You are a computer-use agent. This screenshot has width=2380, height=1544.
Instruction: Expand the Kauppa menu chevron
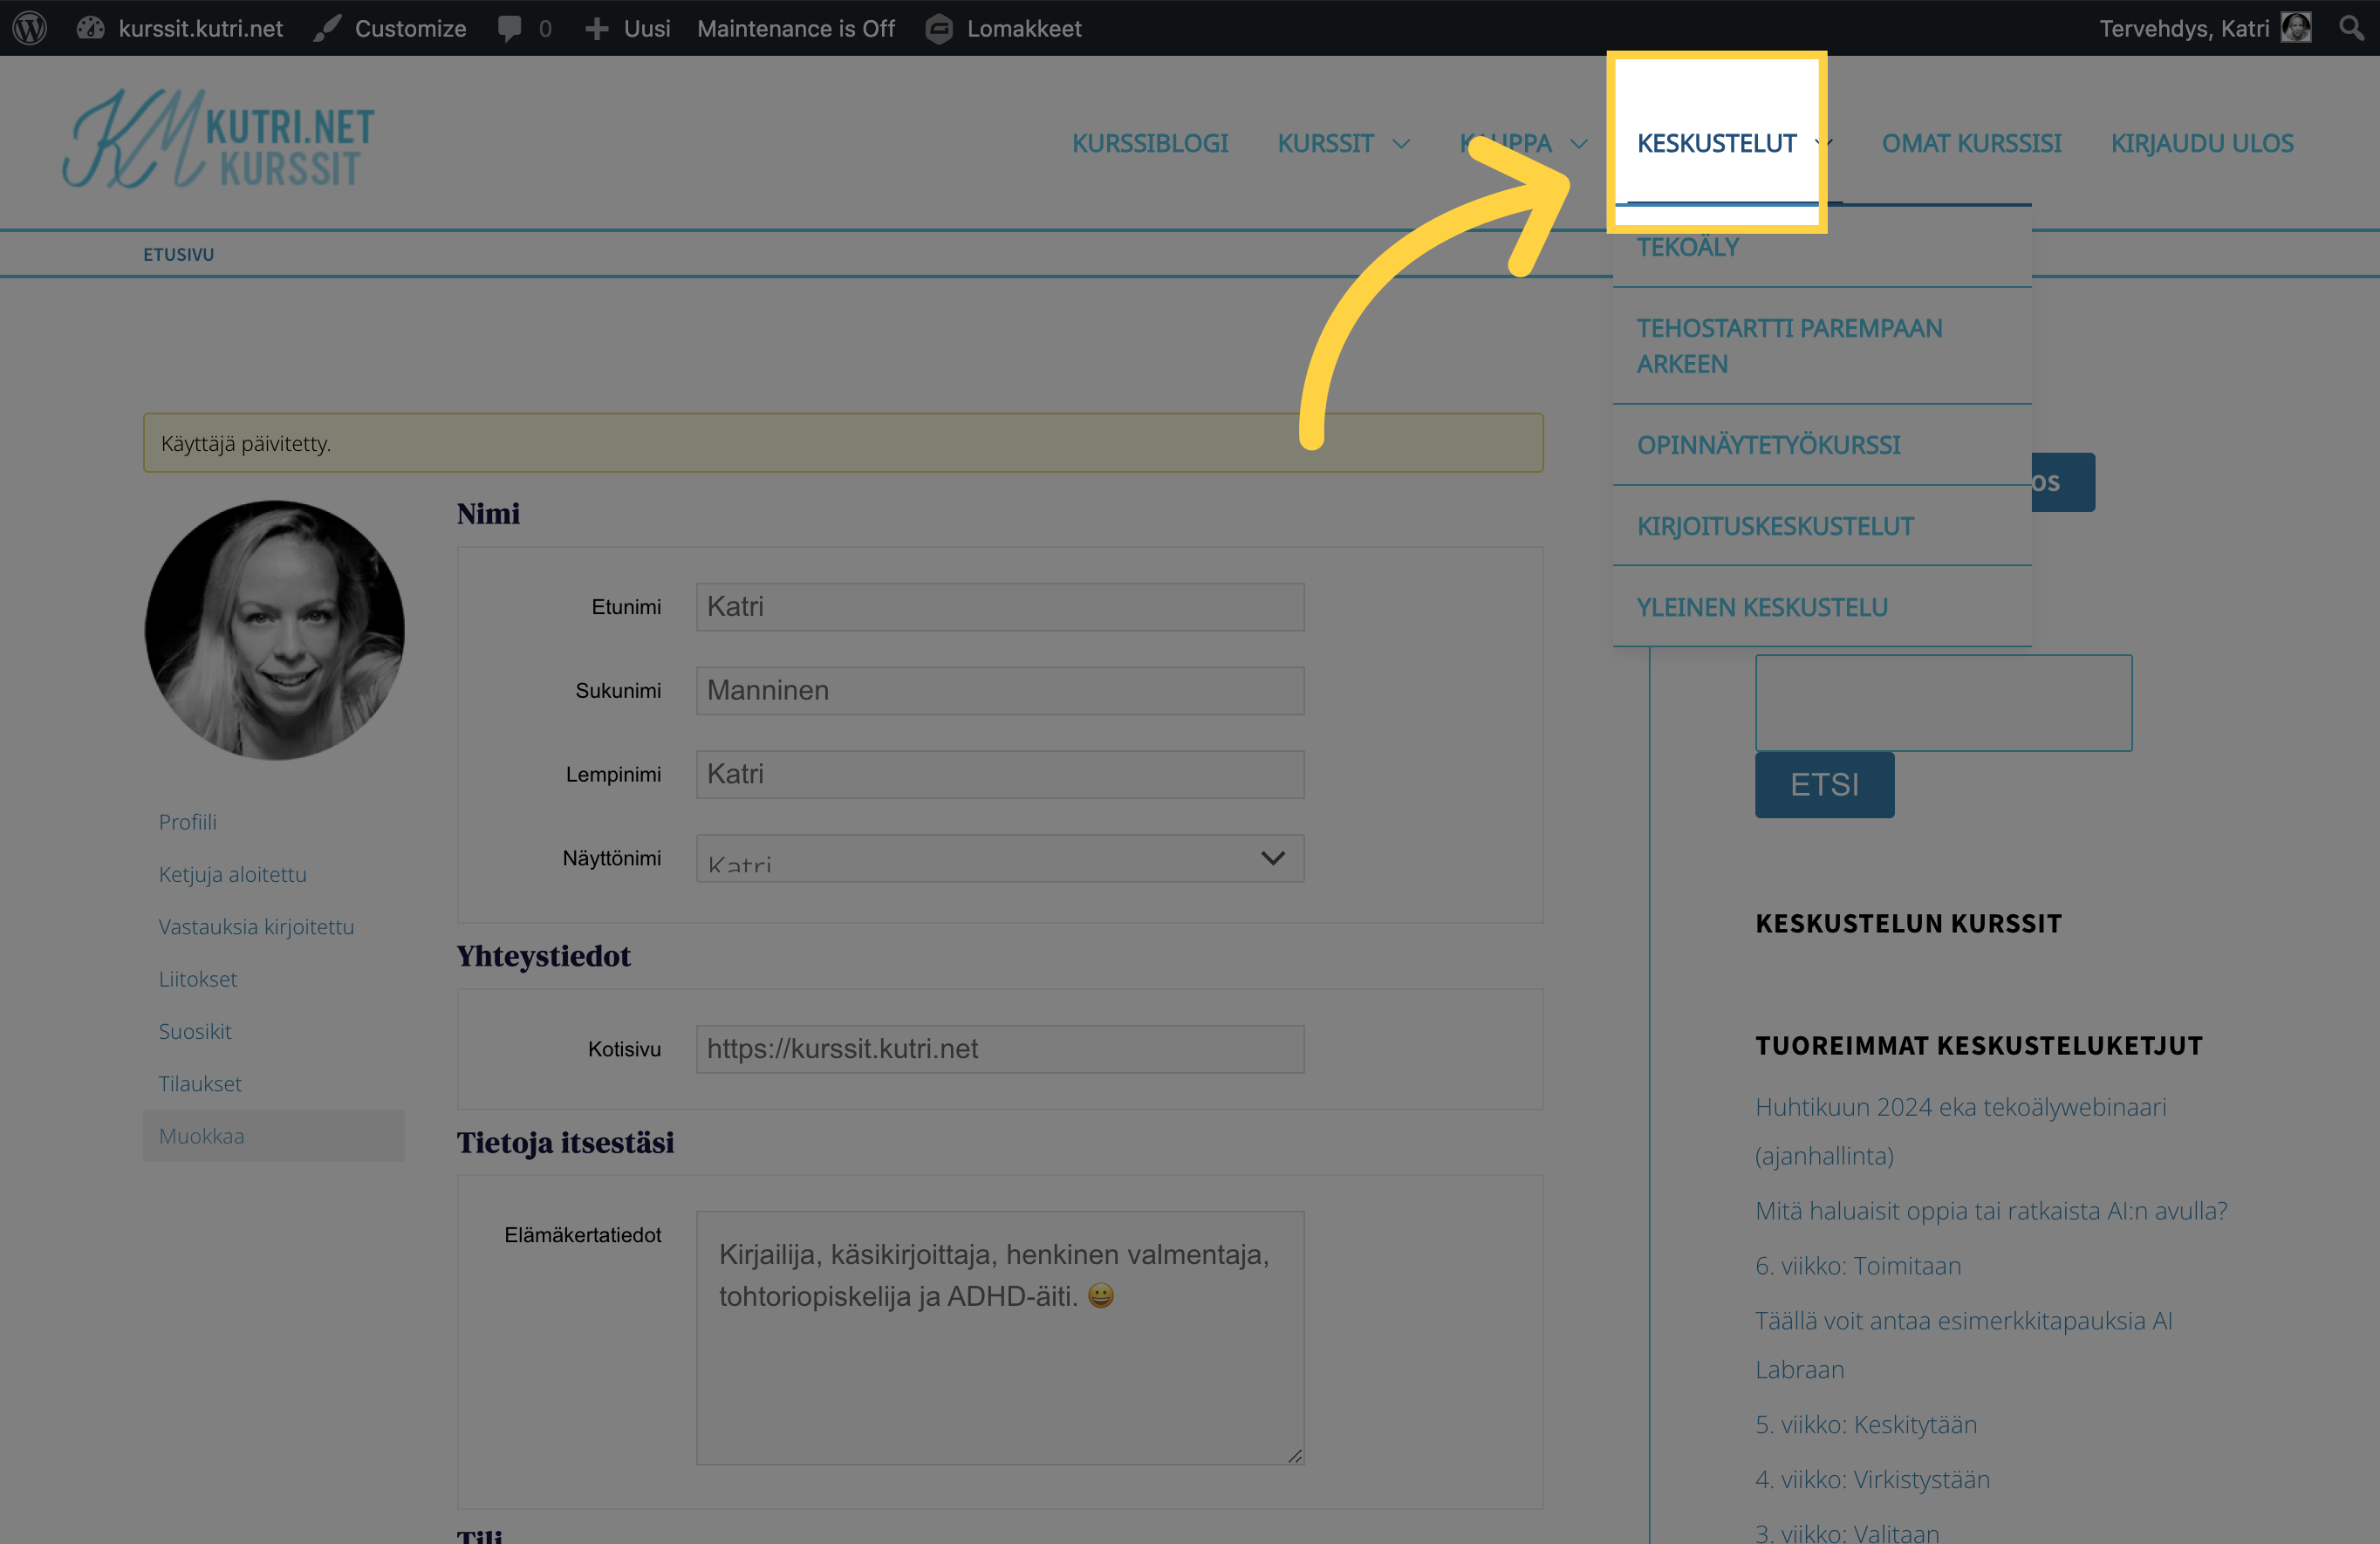pyautogui.click(x=1579, y=144)
